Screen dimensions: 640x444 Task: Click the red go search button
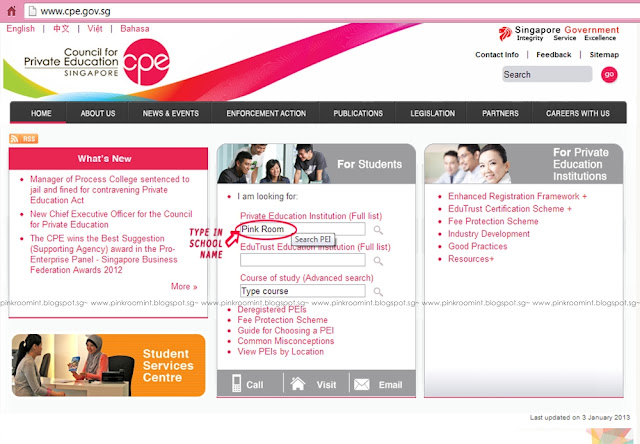coord(609,75)
